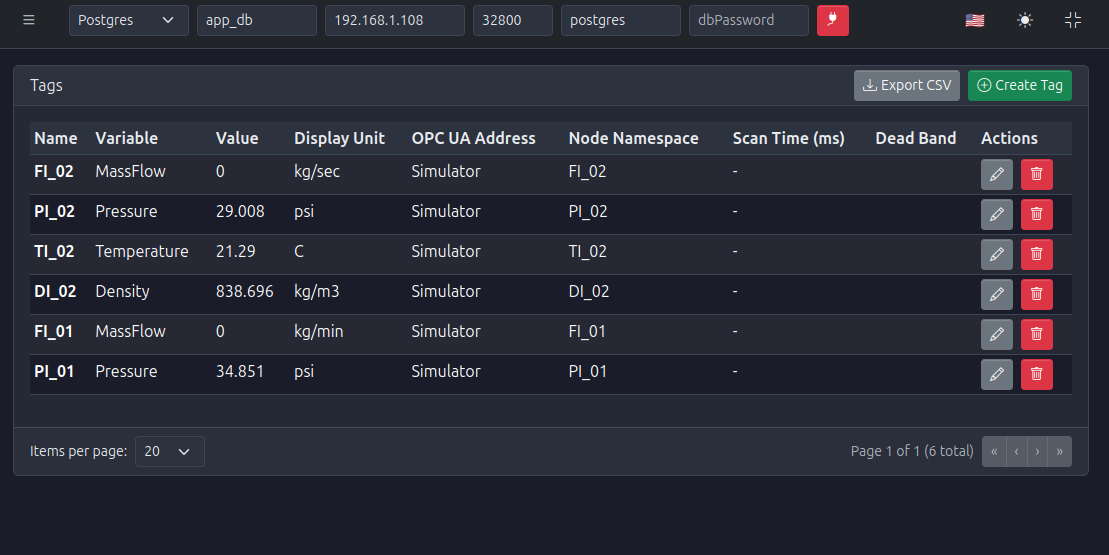
Task: Open the Postgres database type dropdown
Action: click(129, 21)
